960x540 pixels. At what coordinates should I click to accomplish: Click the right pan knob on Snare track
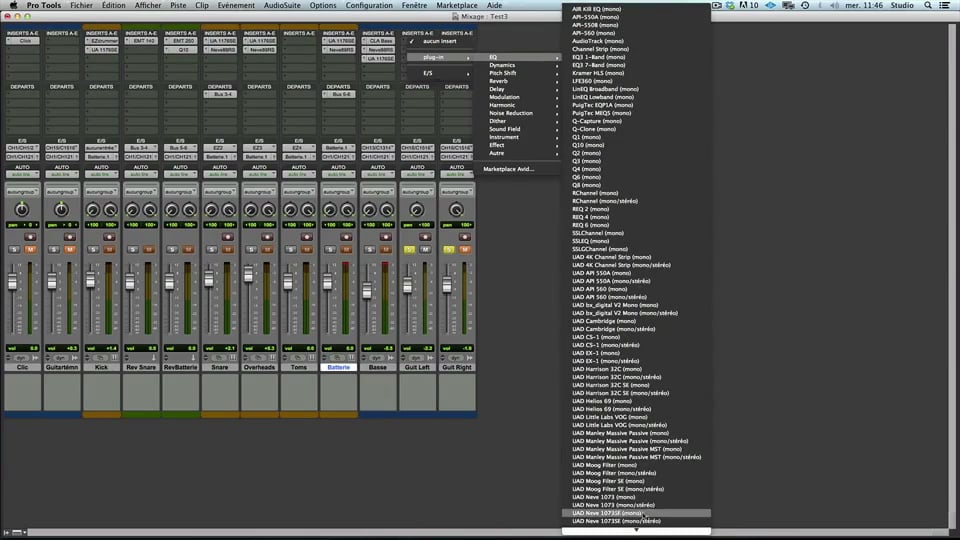point(228,210)
